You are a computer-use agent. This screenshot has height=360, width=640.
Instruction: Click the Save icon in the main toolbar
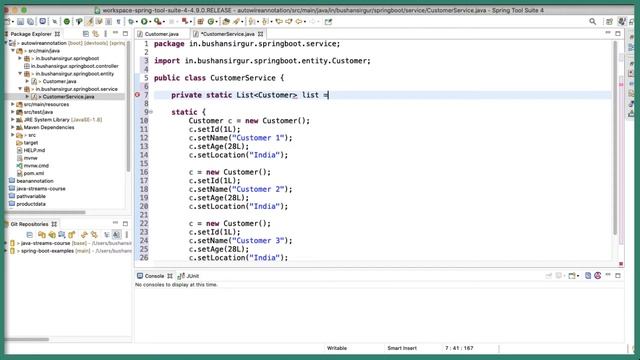(20, 21)
